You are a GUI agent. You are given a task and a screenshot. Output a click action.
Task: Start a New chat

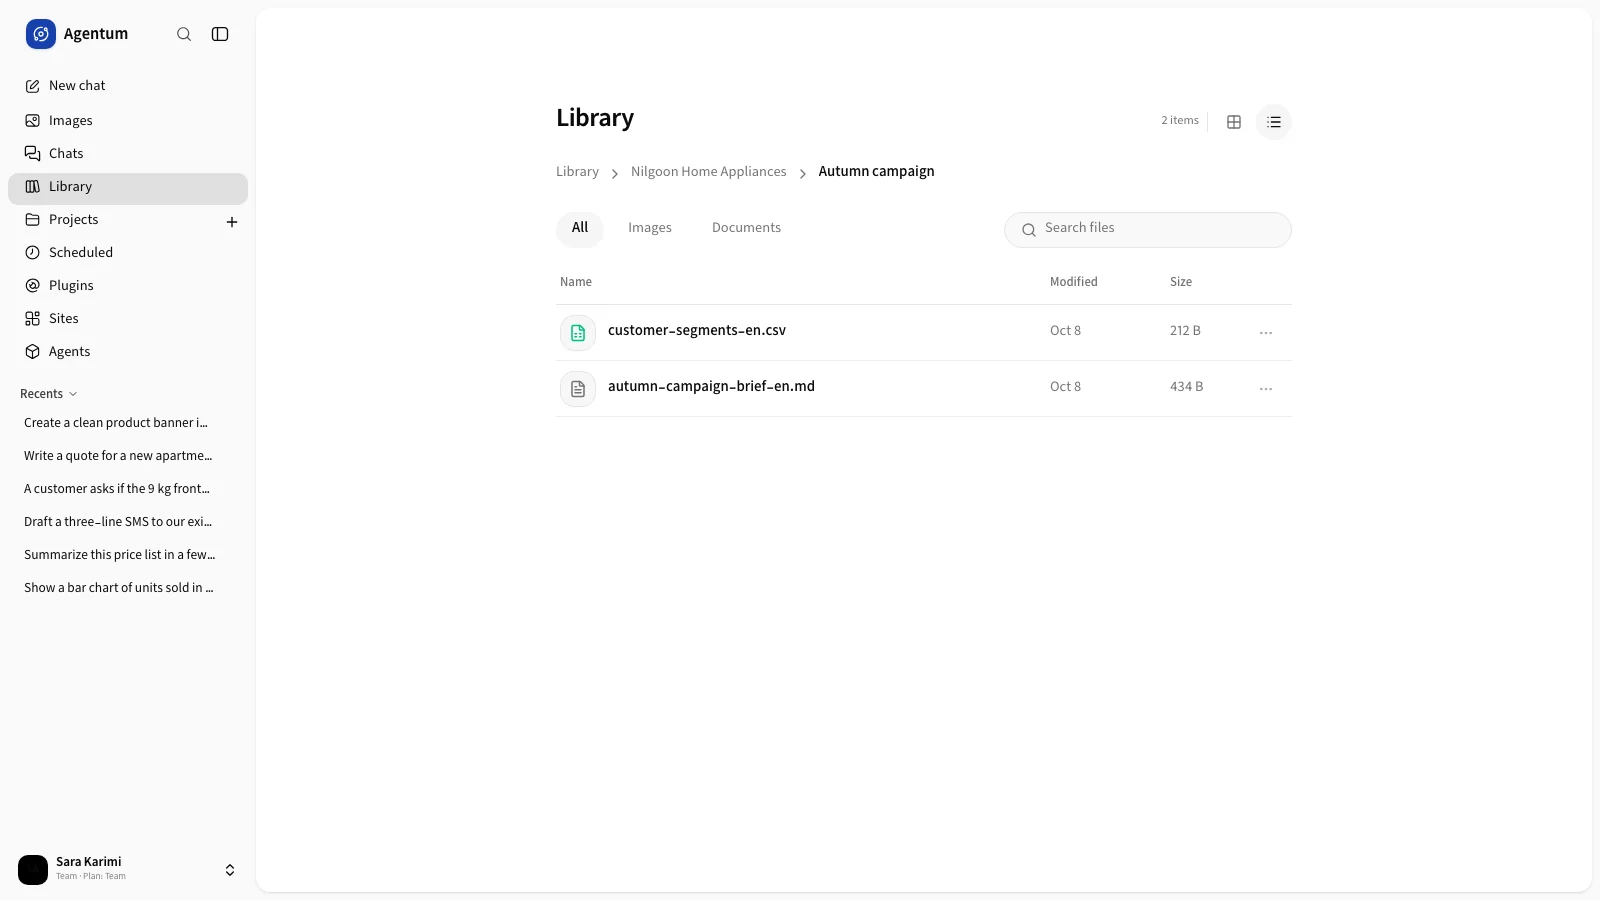128,86
